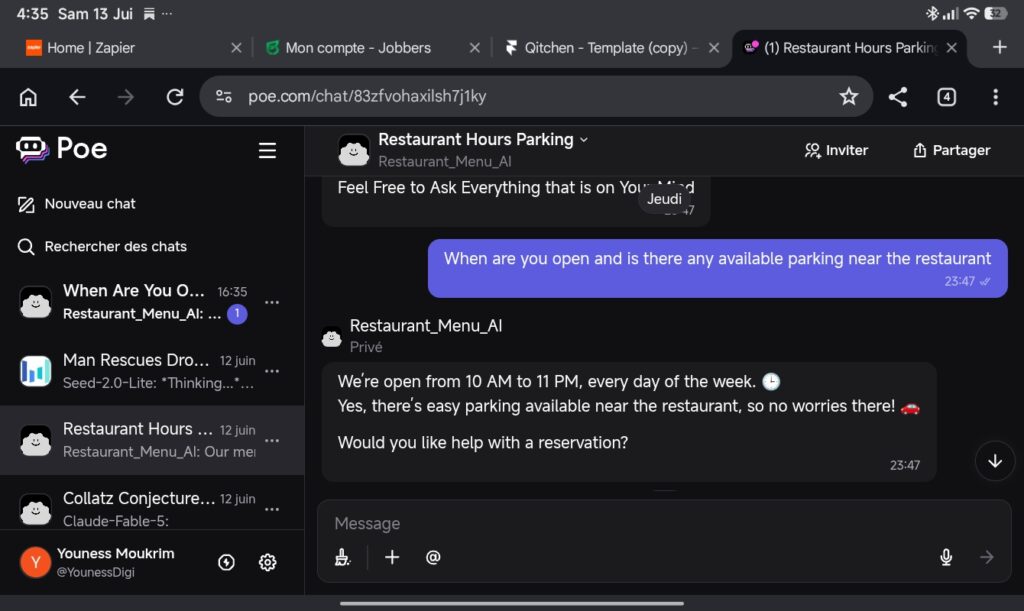Share the page using browser share icon
The image size is (1024, 611).
point(898,97)
